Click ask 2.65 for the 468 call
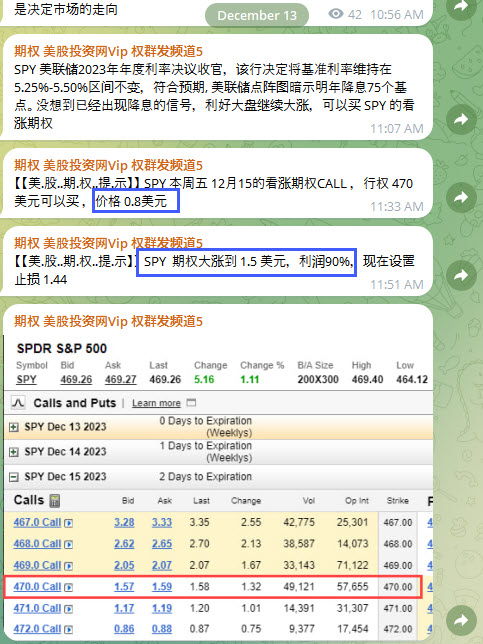Screen dimensions: 483x644 162,544
